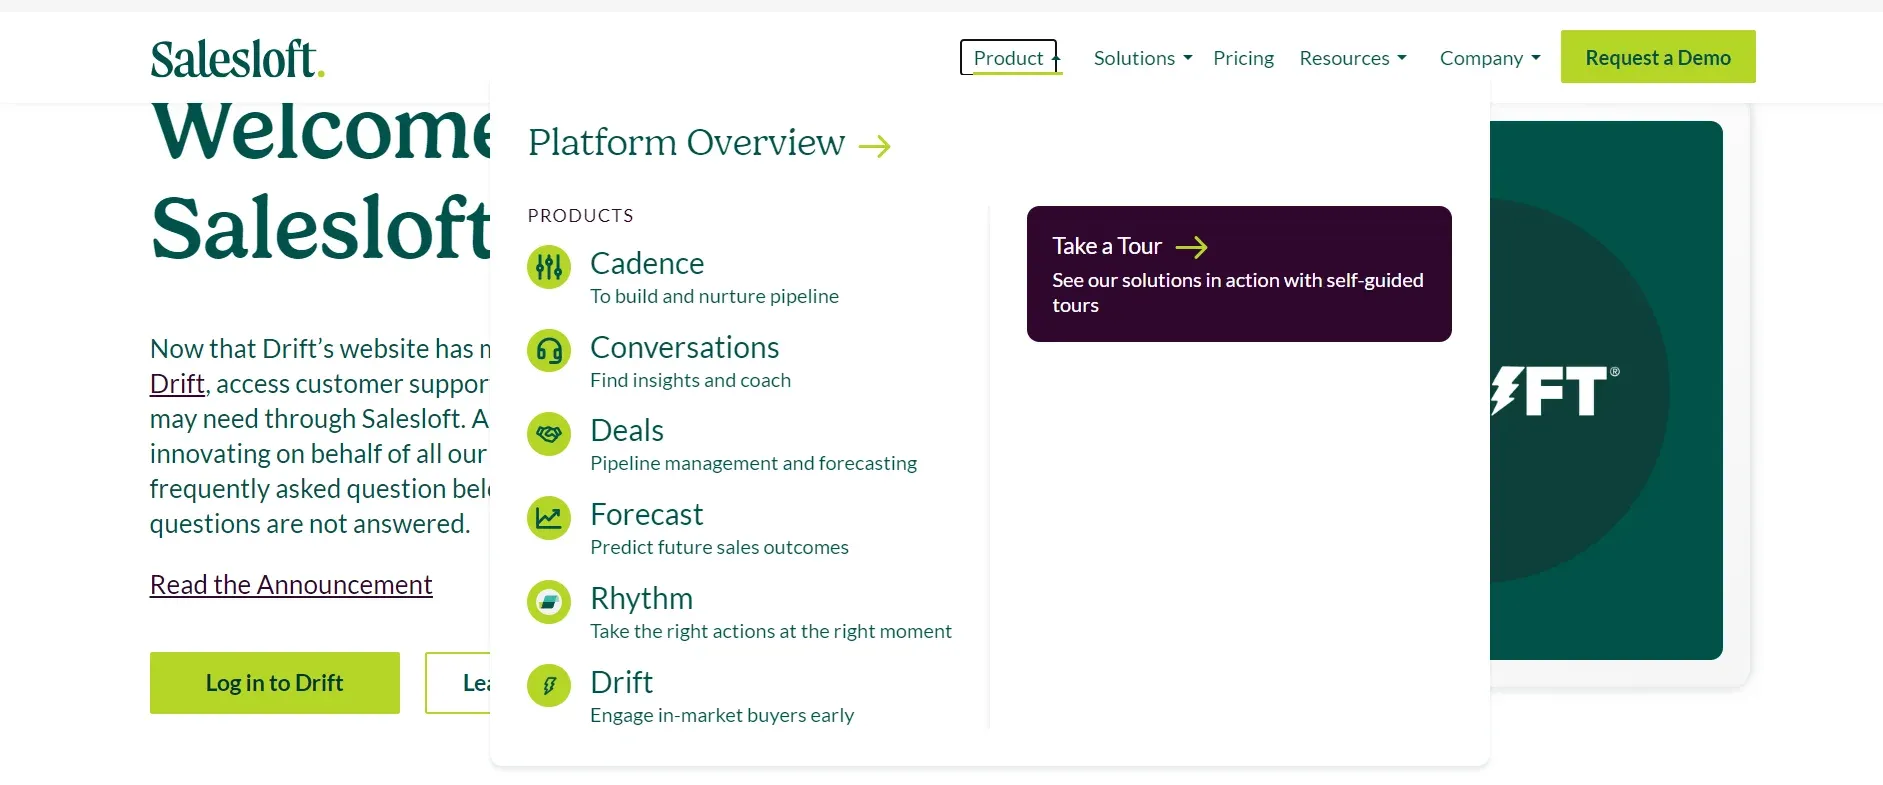
Task: Expand the Company dropdown
Action: pos(1490,58)
